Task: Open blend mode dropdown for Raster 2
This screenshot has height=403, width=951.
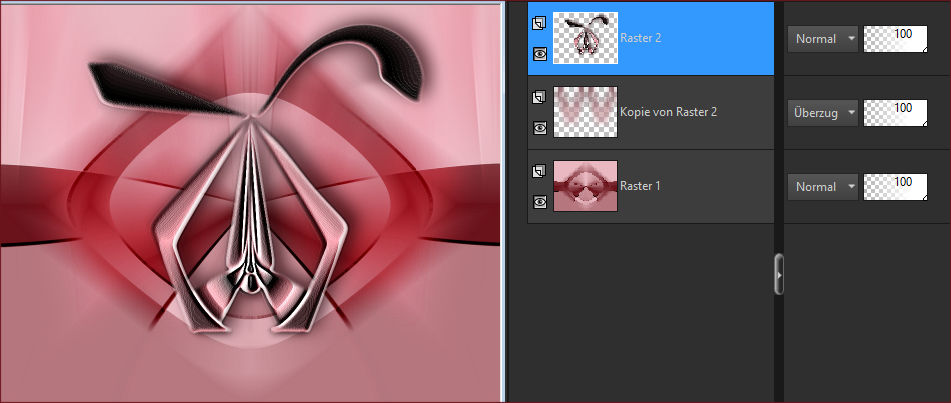Action: tap(823, 39)
